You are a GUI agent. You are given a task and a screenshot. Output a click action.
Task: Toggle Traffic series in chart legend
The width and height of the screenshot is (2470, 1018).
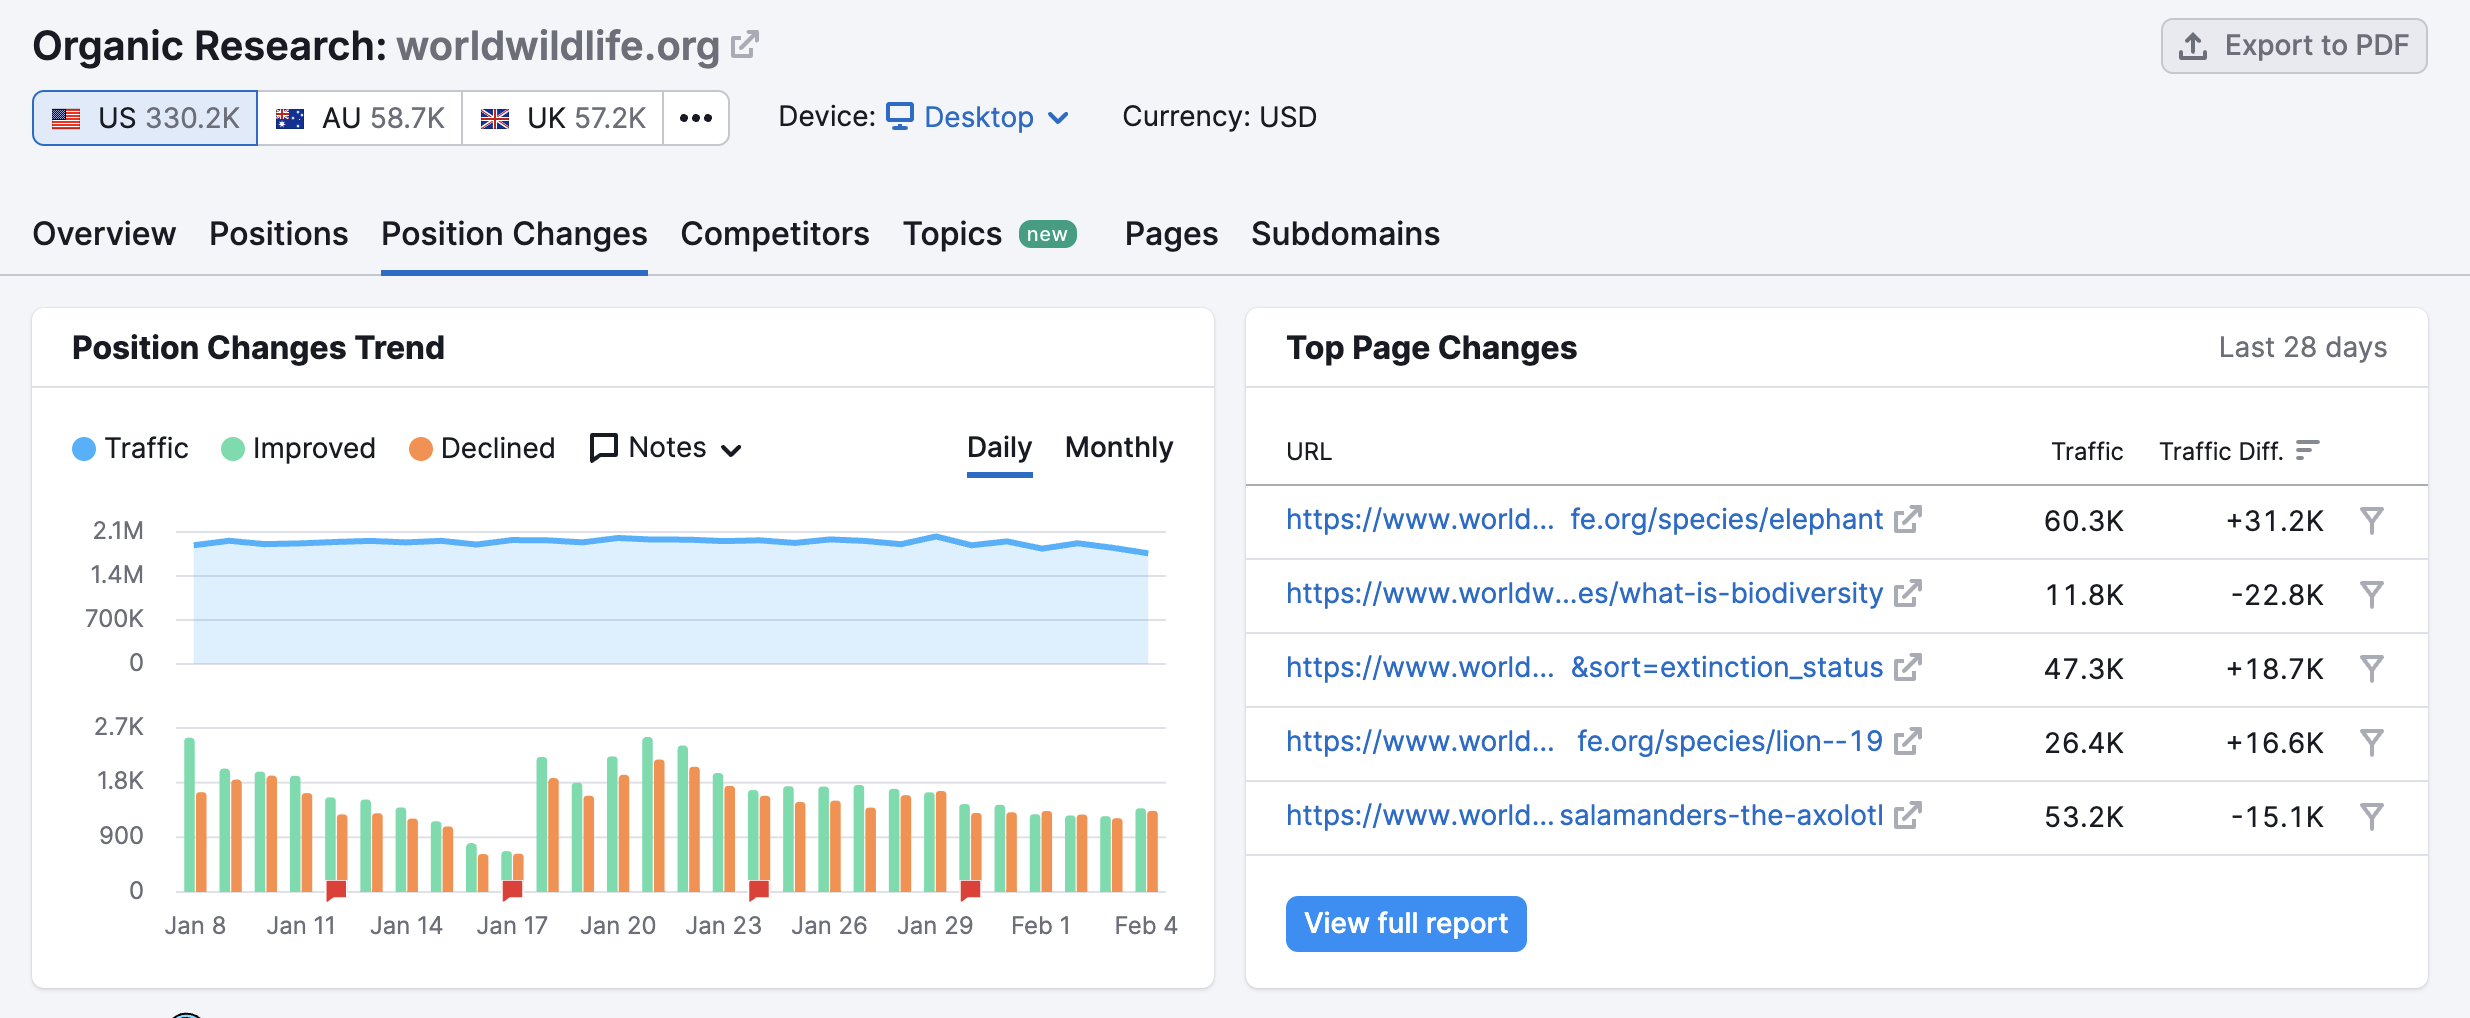point(130,448)
